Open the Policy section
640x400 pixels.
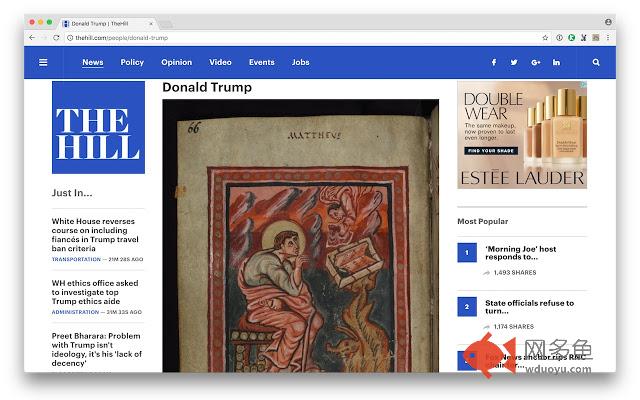click(132, 62)
